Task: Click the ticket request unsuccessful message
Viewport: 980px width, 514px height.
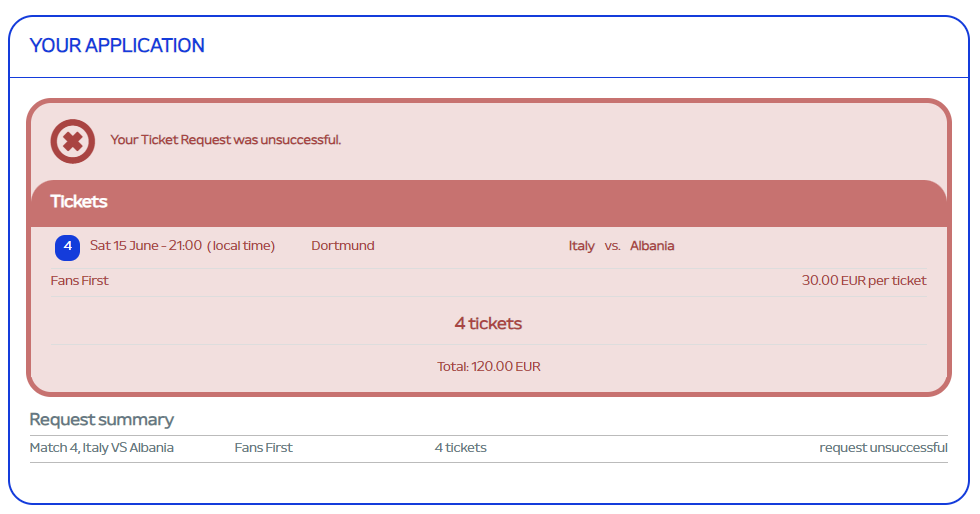Action: point(226,140)
